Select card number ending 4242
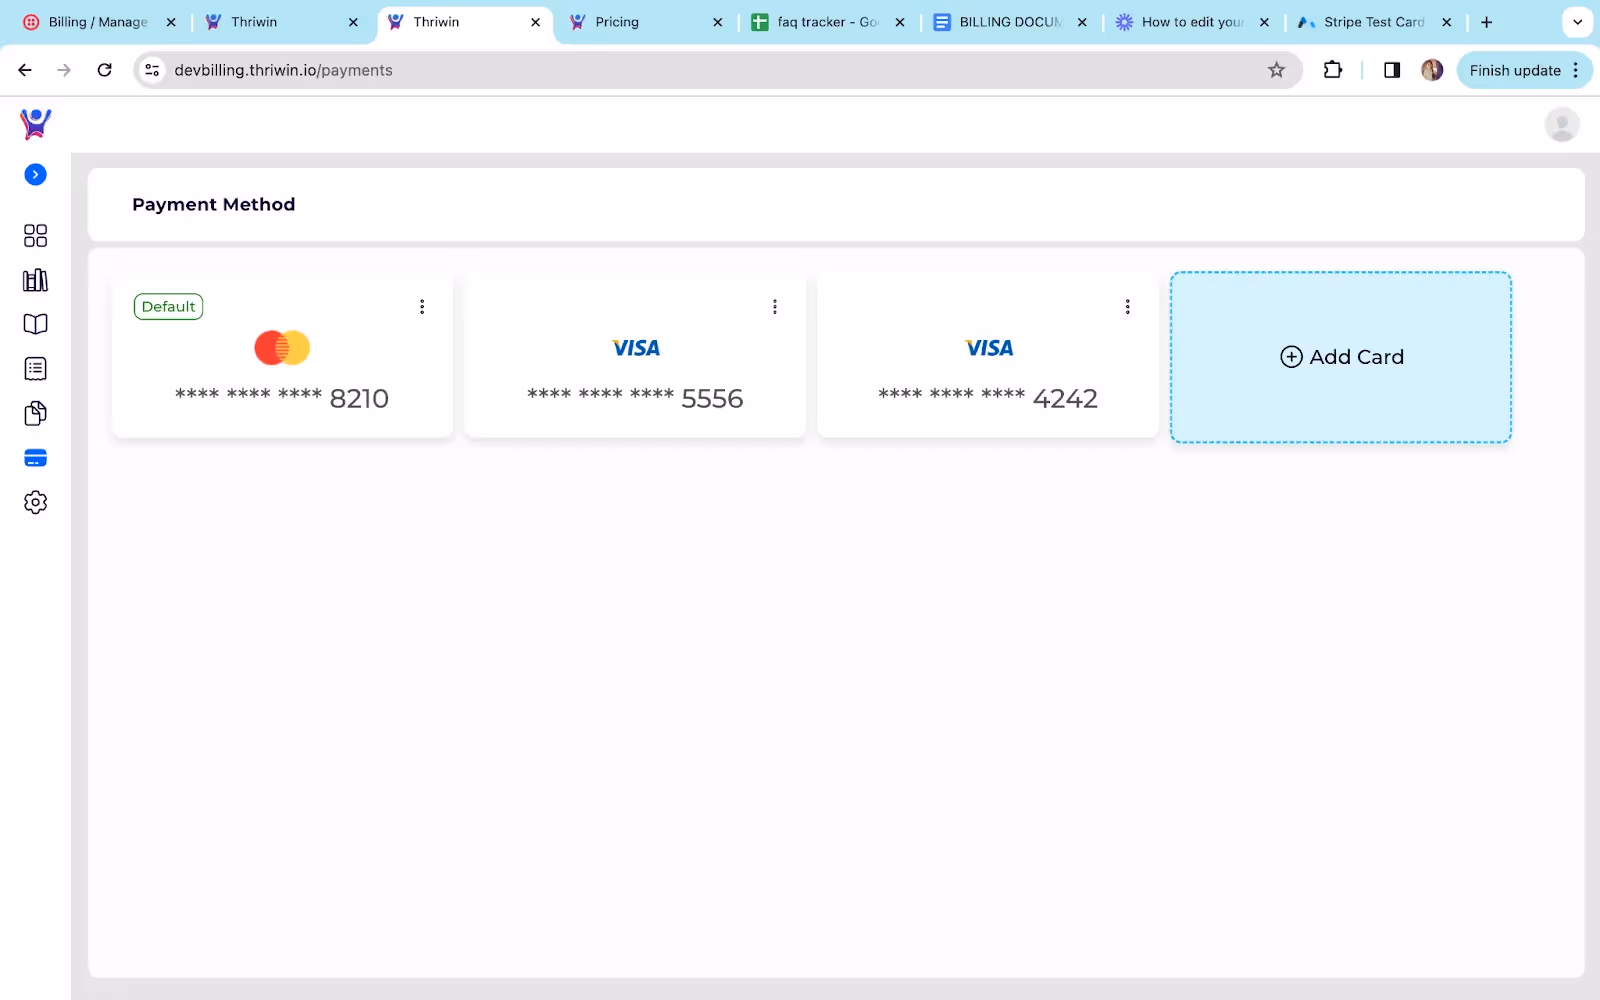The height and width of the screenshot is (1000, 1600). 988,398
